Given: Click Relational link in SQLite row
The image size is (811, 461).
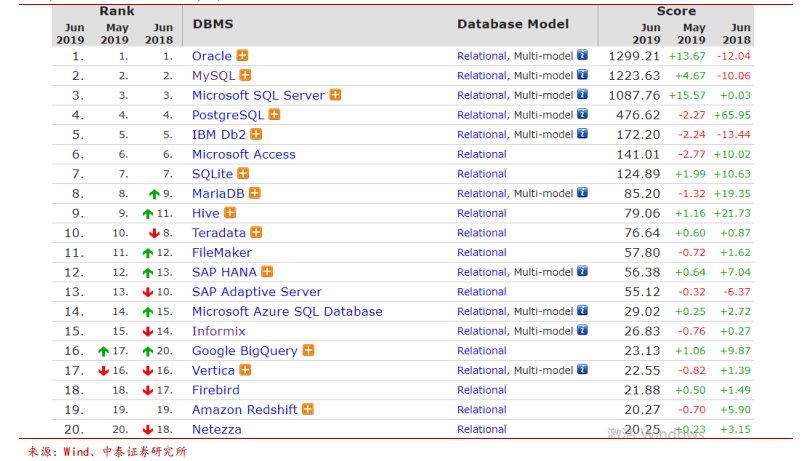Looking at the screenshot, I should tap(482, 174).
